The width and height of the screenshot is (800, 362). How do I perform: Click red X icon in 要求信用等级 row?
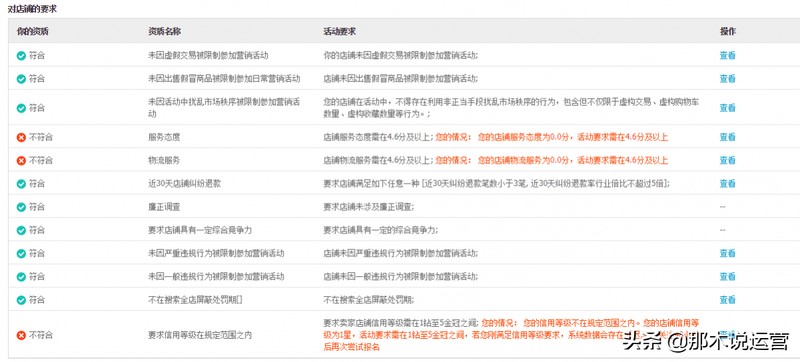coord(21,335)
